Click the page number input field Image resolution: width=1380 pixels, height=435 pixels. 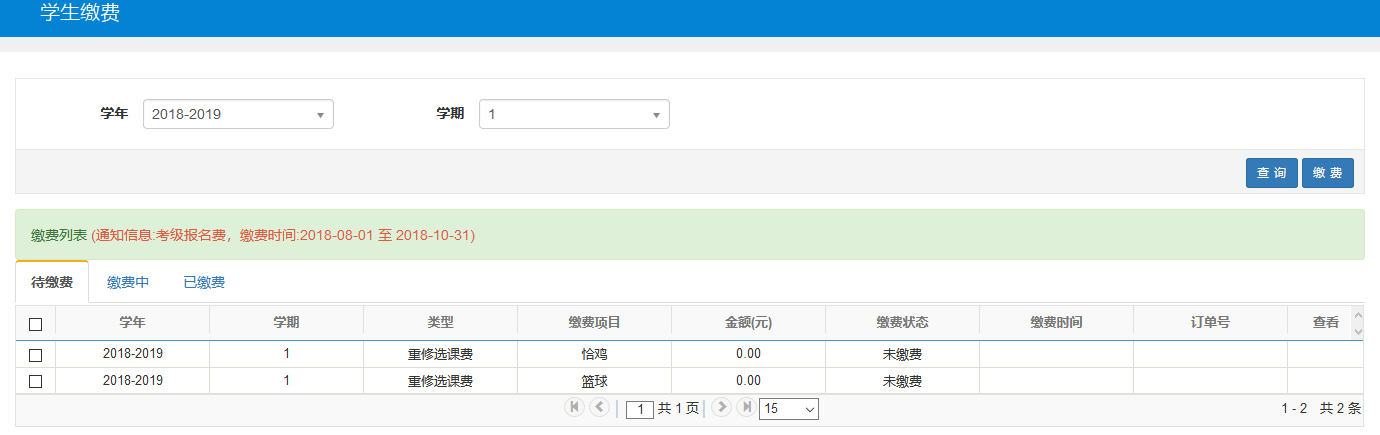[640, 409]
